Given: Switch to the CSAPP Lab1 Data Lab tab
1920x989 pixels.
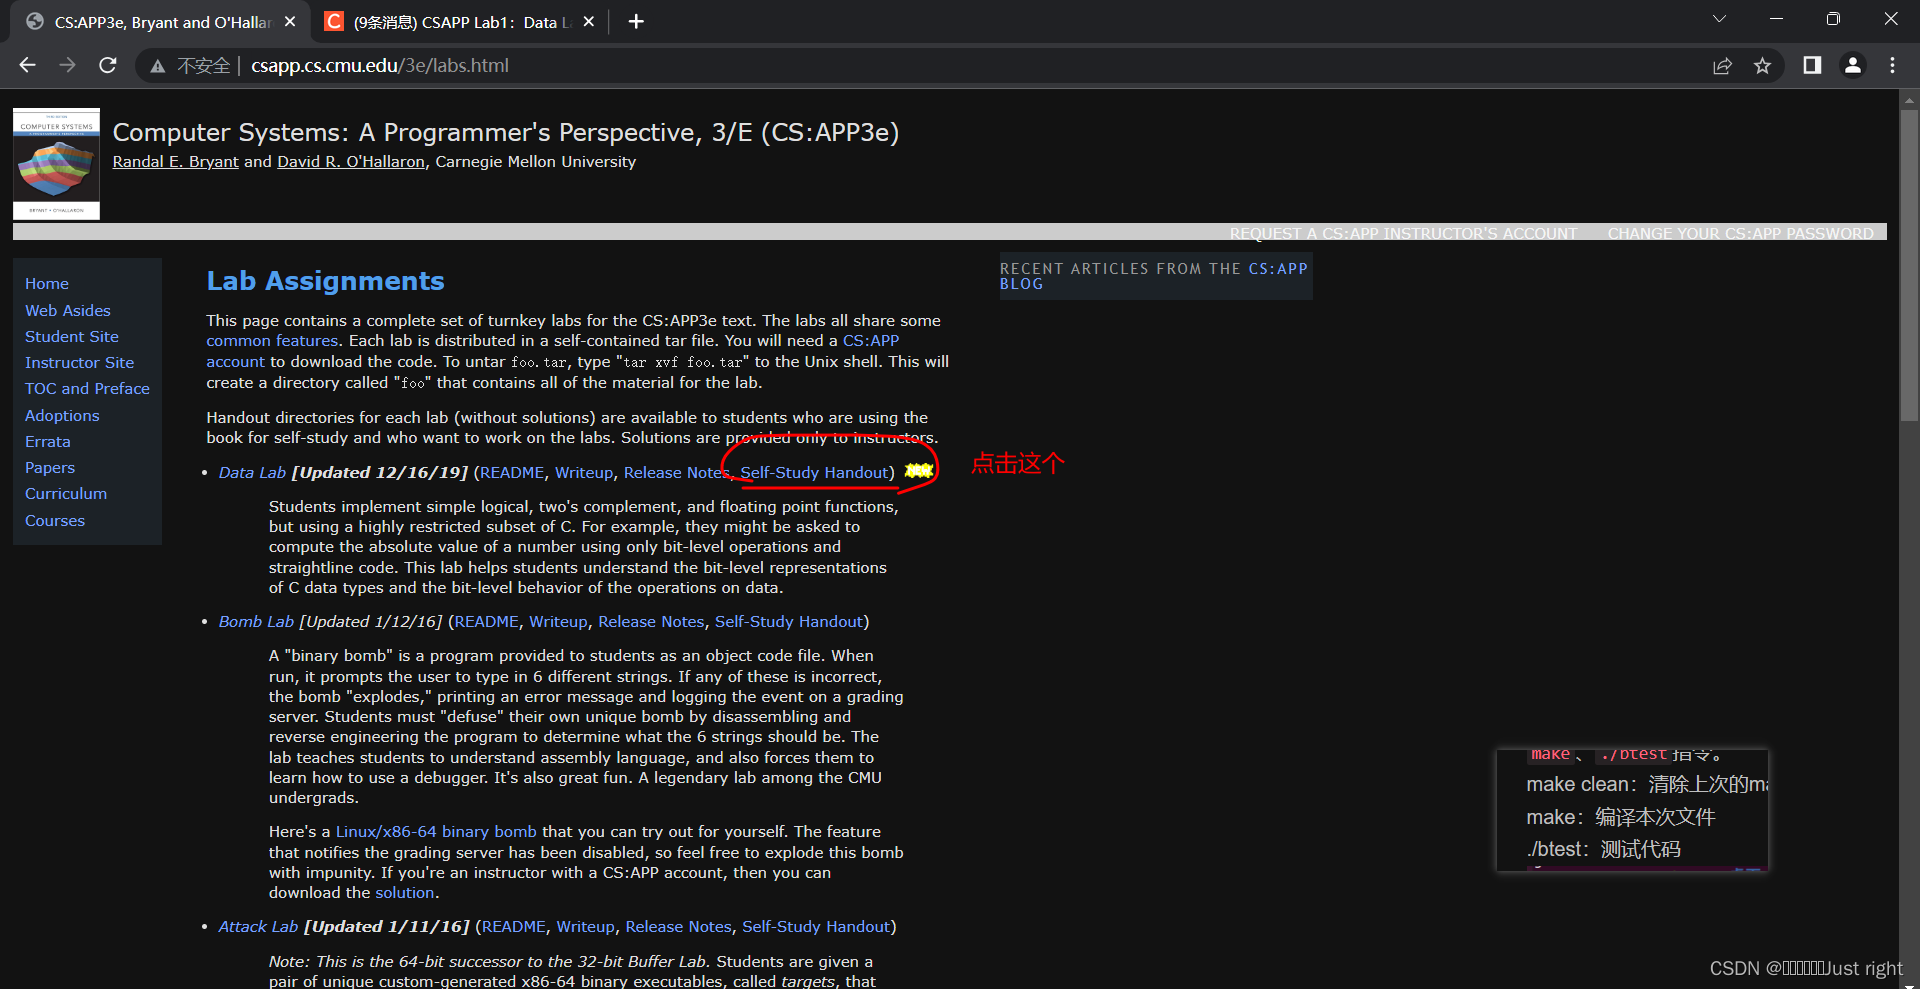Looking at the screenshot, I should tap(461, 22).
